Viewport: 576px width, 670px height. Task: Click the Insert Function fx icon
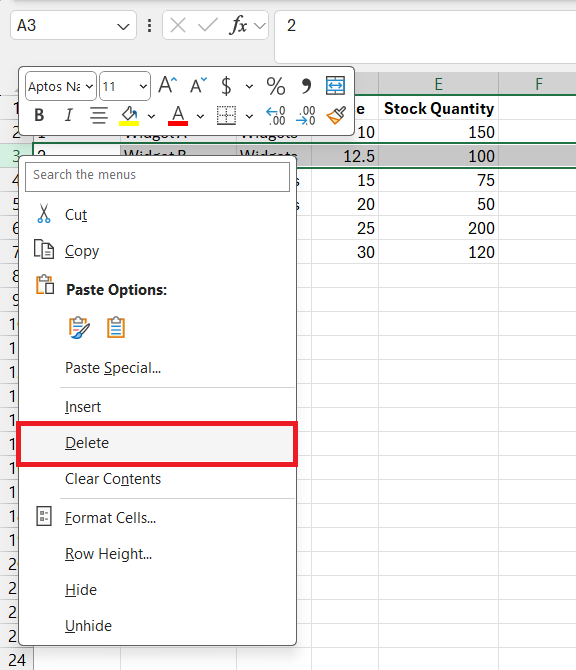(x=238, y=25)
